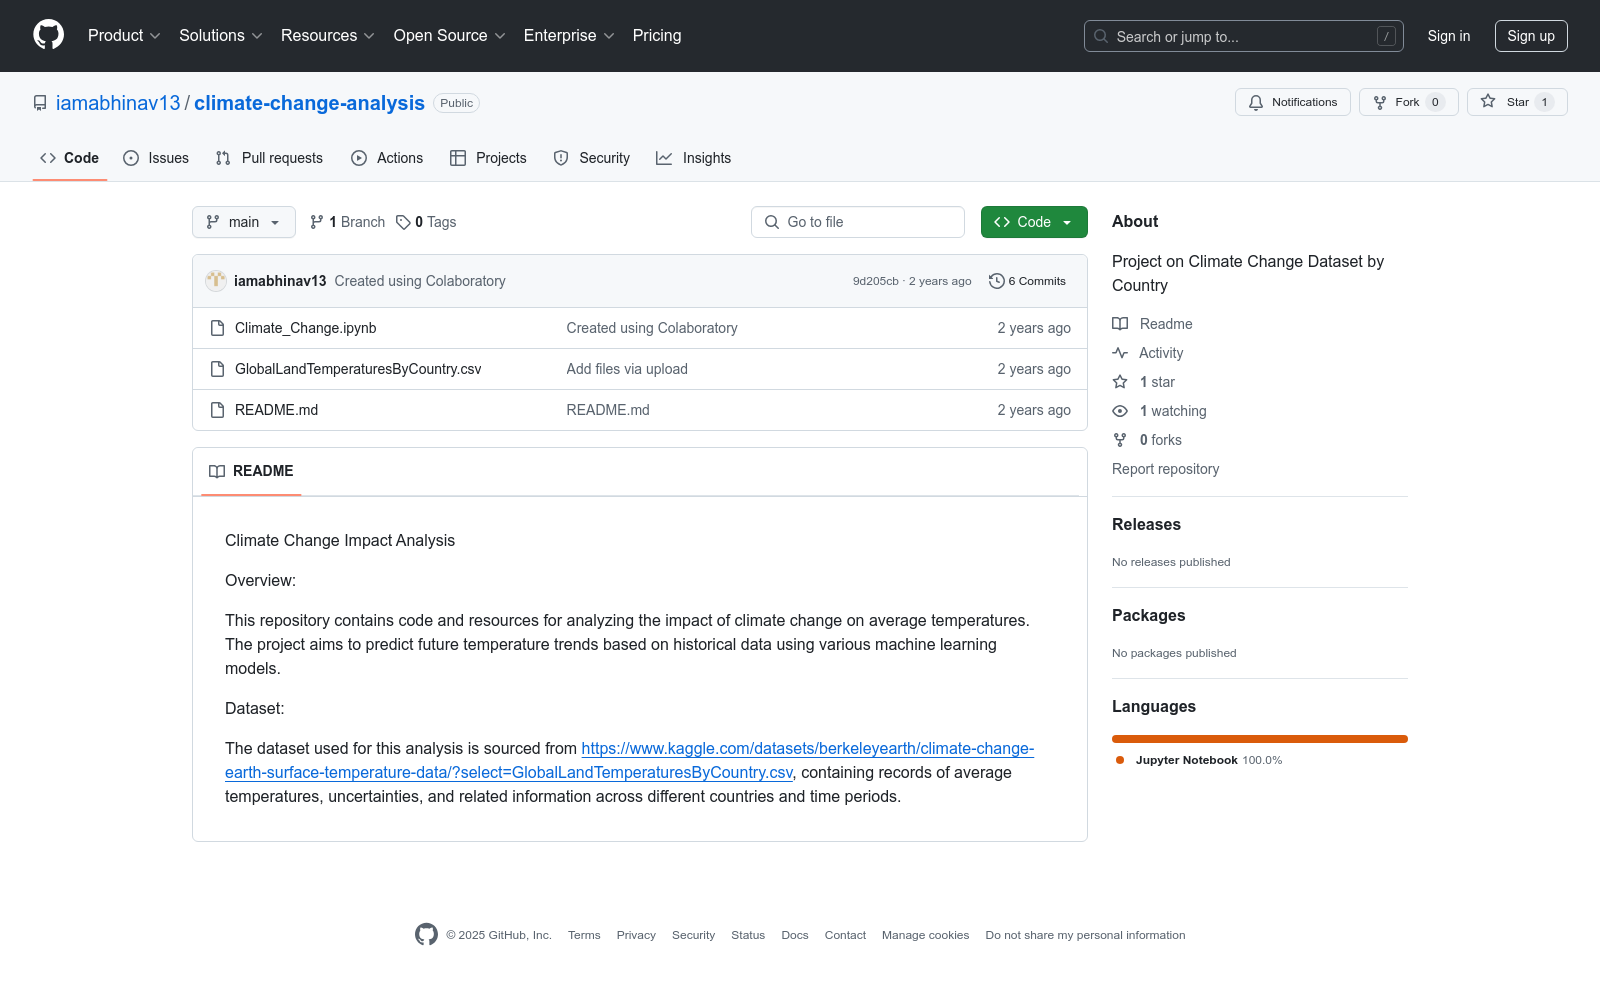Expand the Open Source menu
Image resolution: width=1600 pixels, height=1000 pixels.
(x=450, y=36)
